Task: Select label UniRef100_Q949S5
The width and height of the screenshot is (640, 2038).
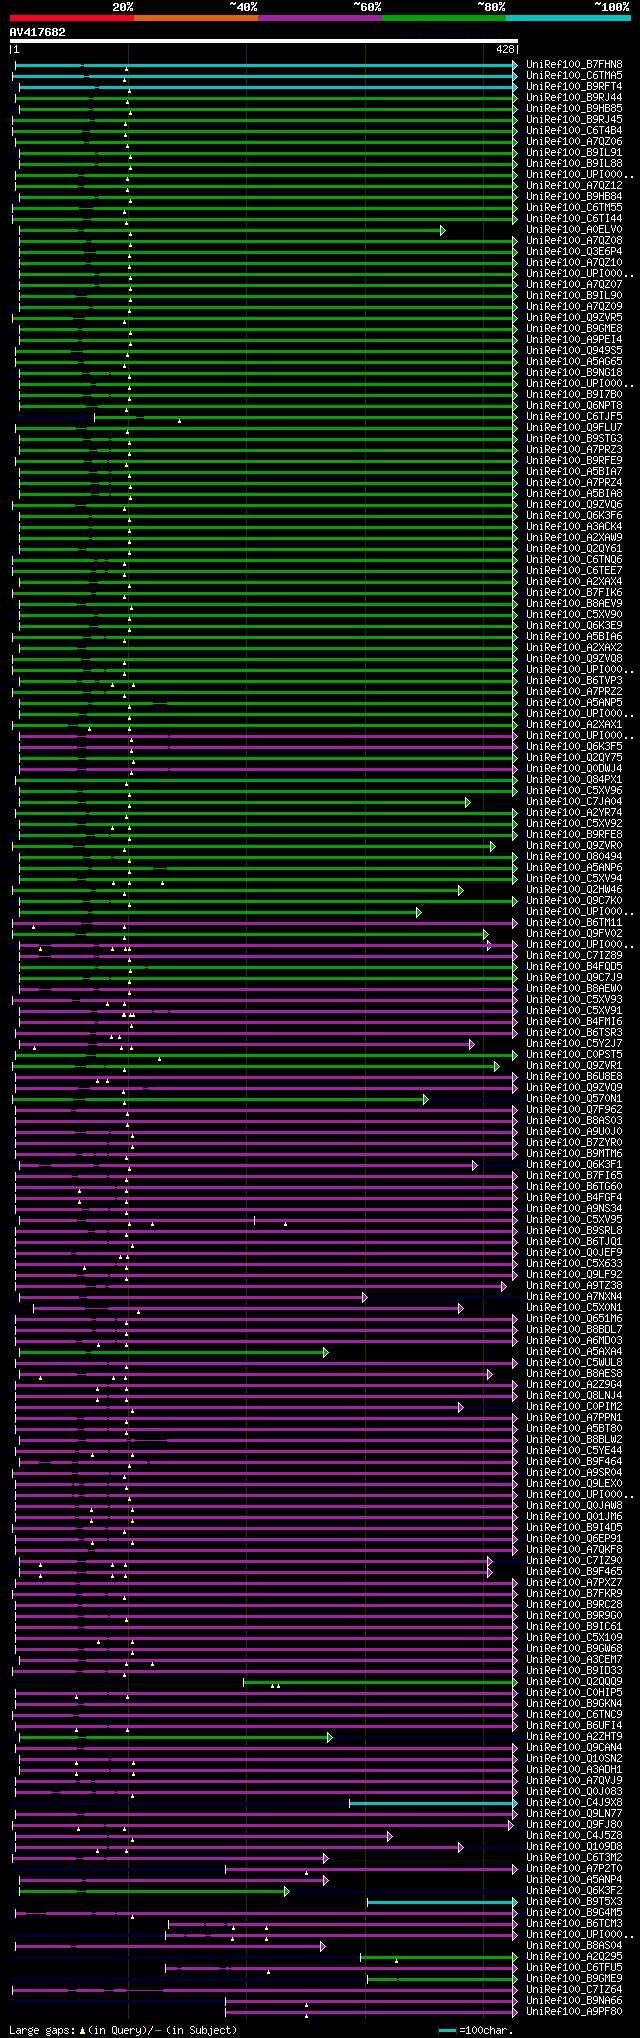Action: coord(574,351)
